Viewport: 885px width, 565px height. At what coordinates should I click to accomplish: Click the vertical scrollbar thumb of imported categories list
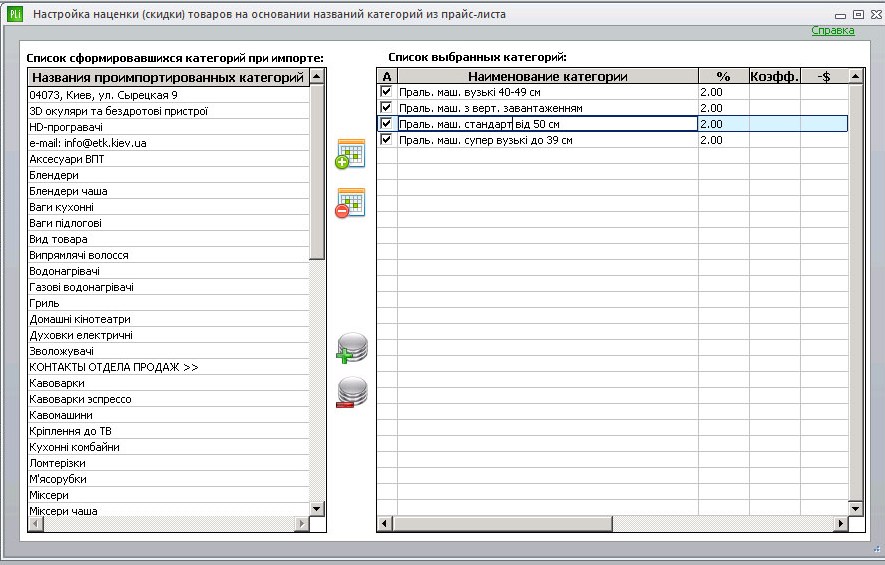(317, 172)
